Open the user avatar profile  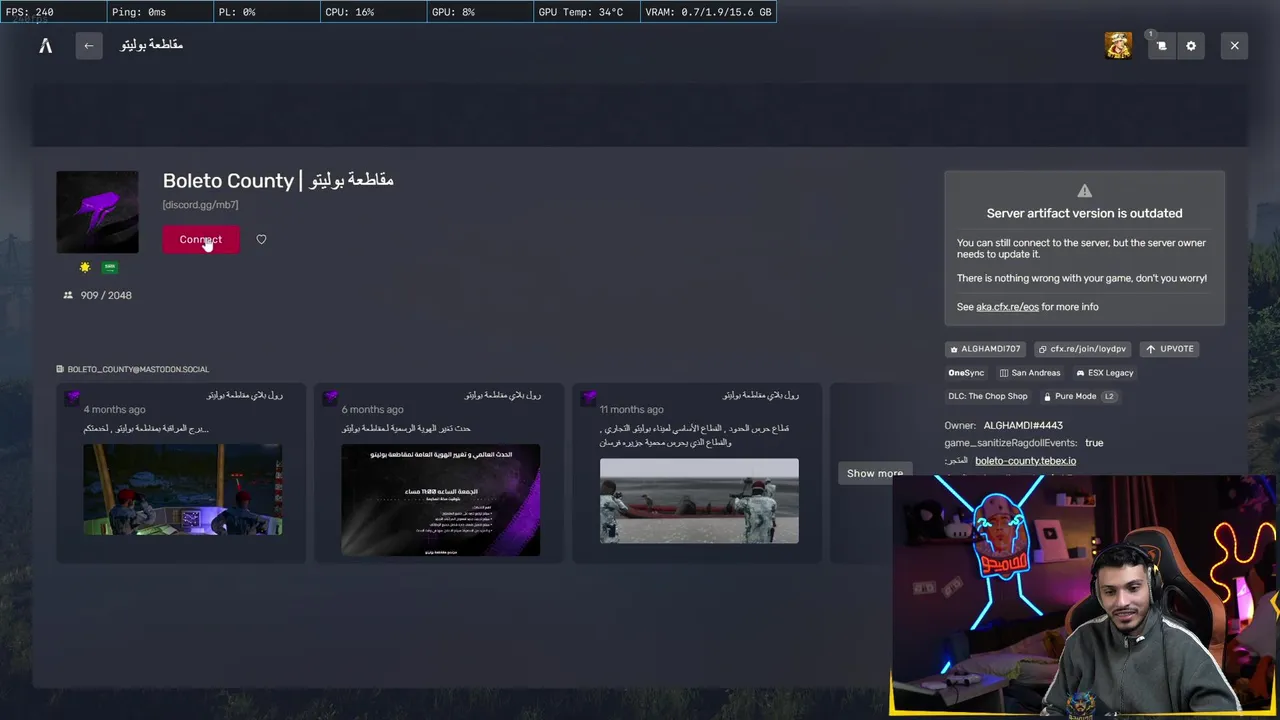tap(1118, 46)
